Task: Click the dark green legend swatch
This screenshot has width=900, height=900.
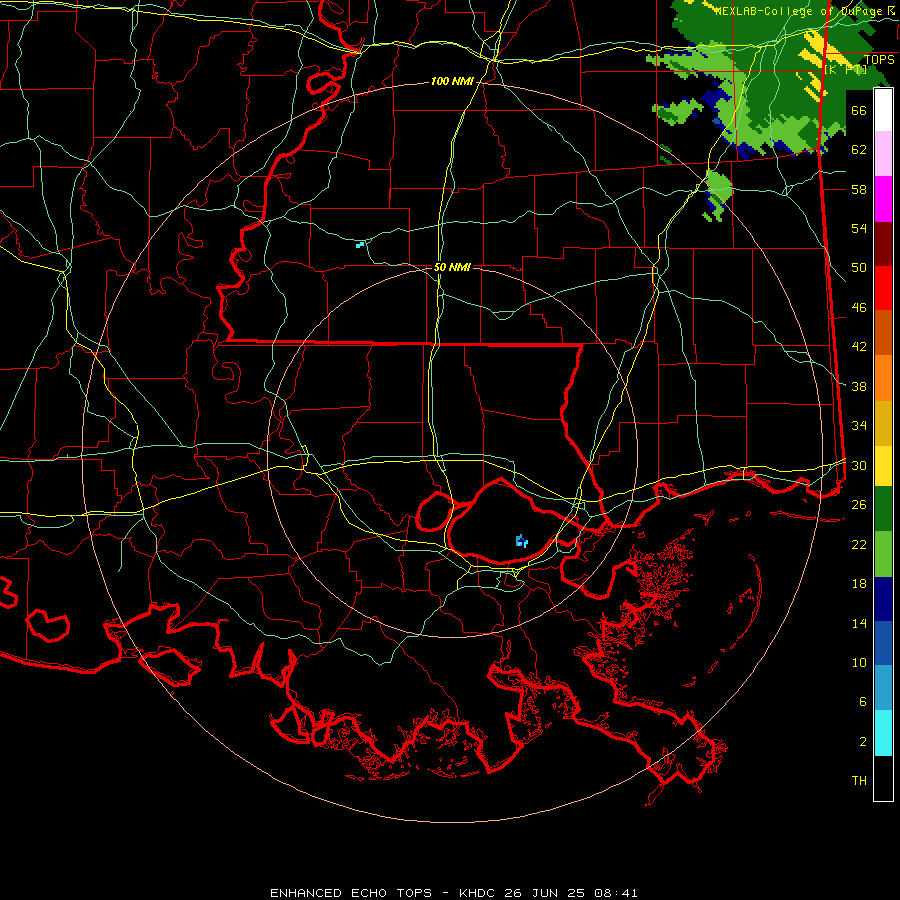Action: coord(883,509)
